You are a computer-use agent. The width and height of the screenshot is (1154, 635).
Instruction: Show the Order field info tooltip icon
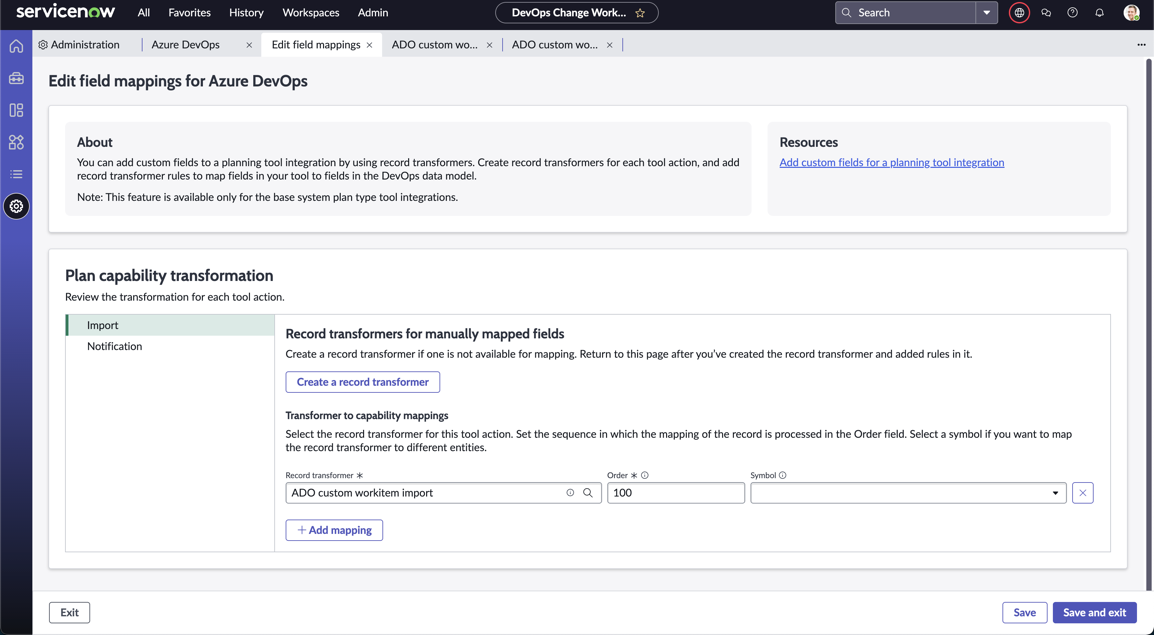pos(645,475)
